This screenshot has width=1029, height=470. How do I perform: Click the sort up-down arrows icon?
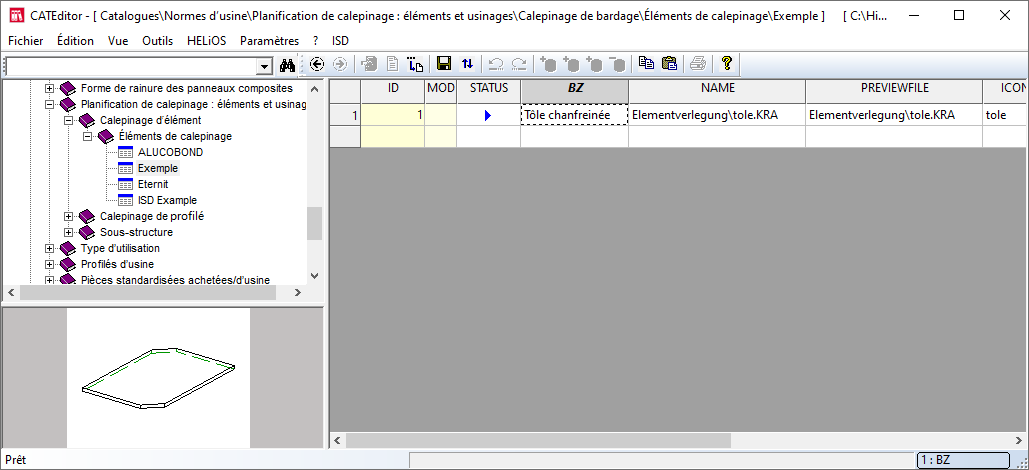pos(467,64)
